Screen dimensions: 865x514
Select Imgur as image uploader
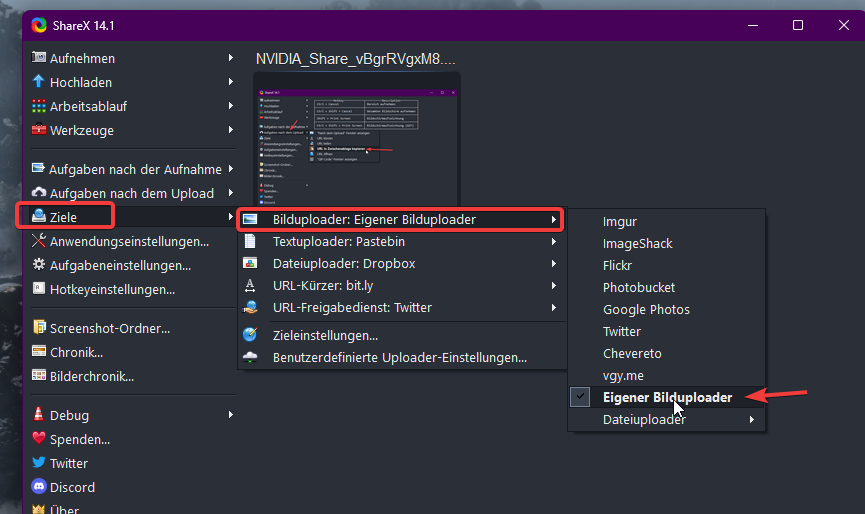620,221
